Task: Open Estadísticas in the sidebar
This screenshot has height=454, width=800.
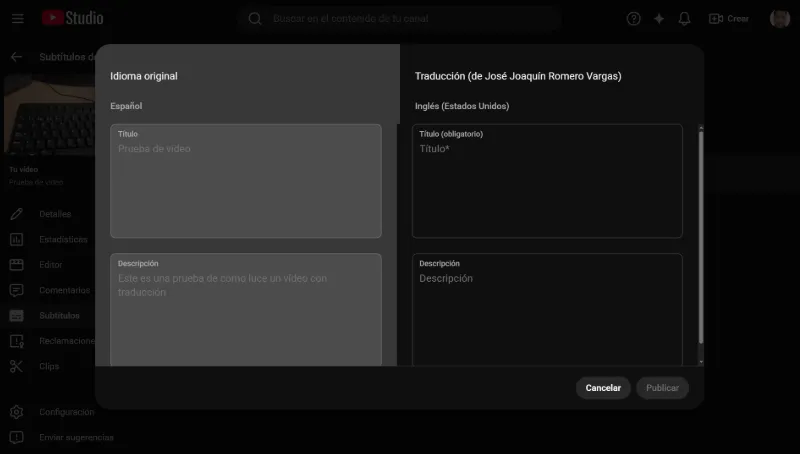Action: coord(63,239)
